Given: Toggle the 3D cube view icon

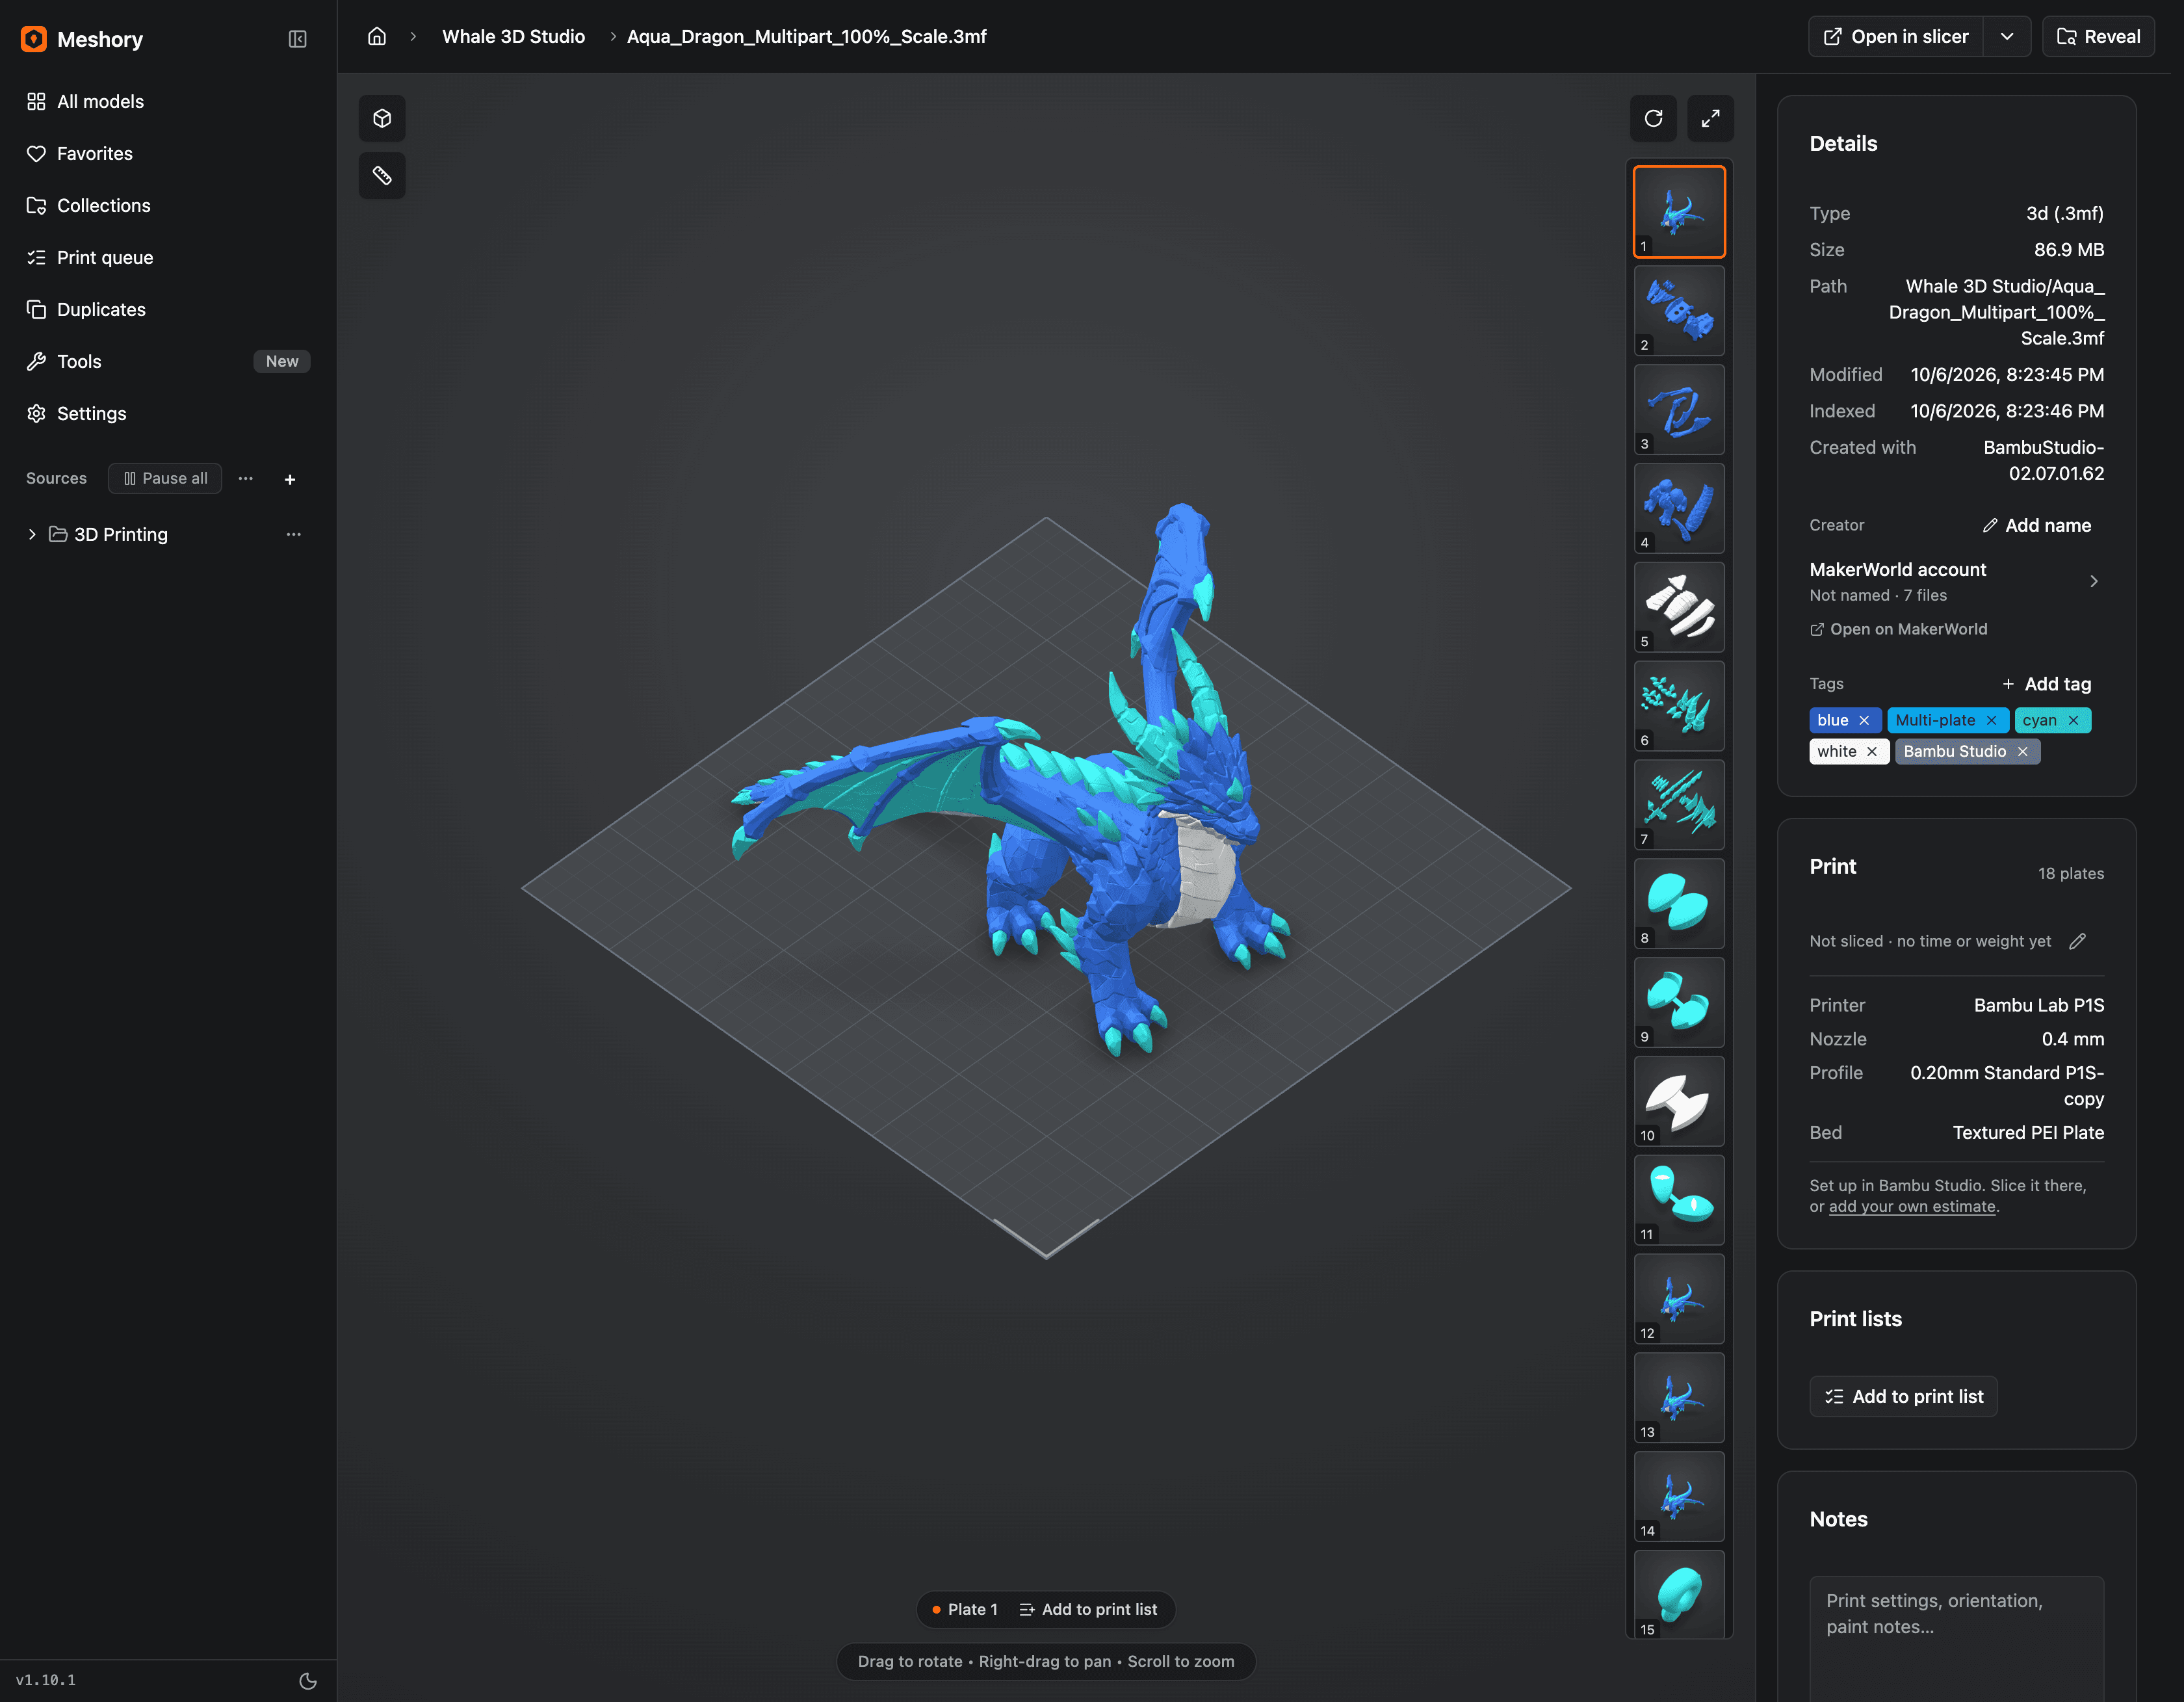Looking at the screenshot, I should (x=382, y=119).
